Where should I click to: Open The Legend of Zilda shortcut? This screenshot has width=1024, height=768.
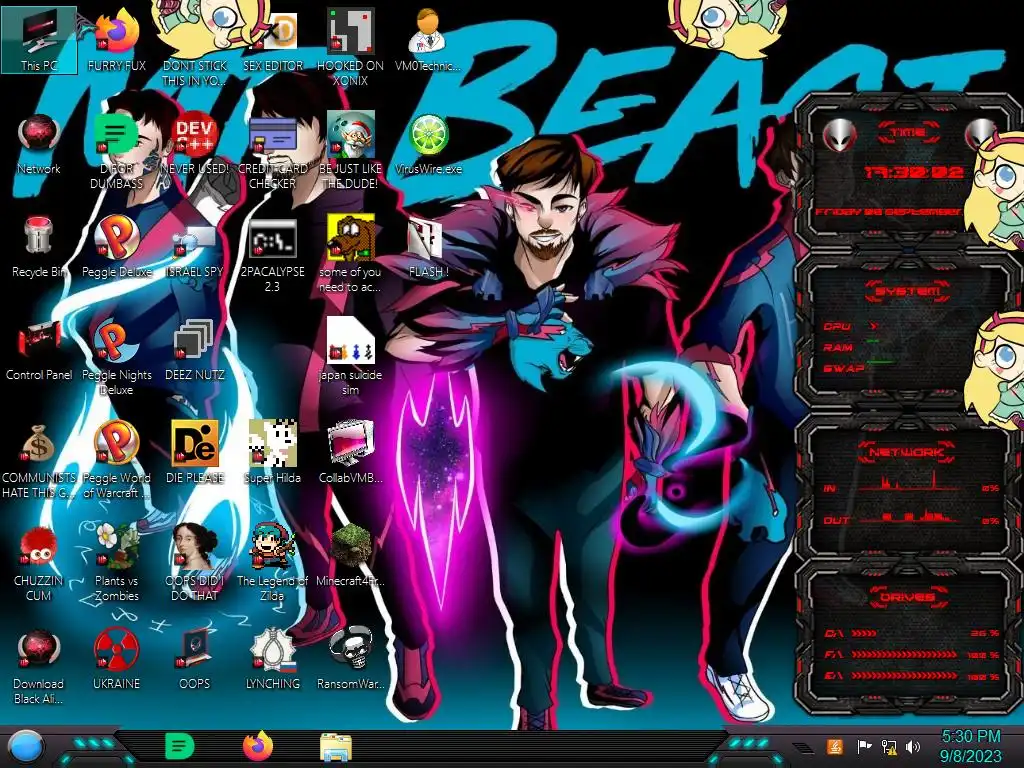coord(272,563)
